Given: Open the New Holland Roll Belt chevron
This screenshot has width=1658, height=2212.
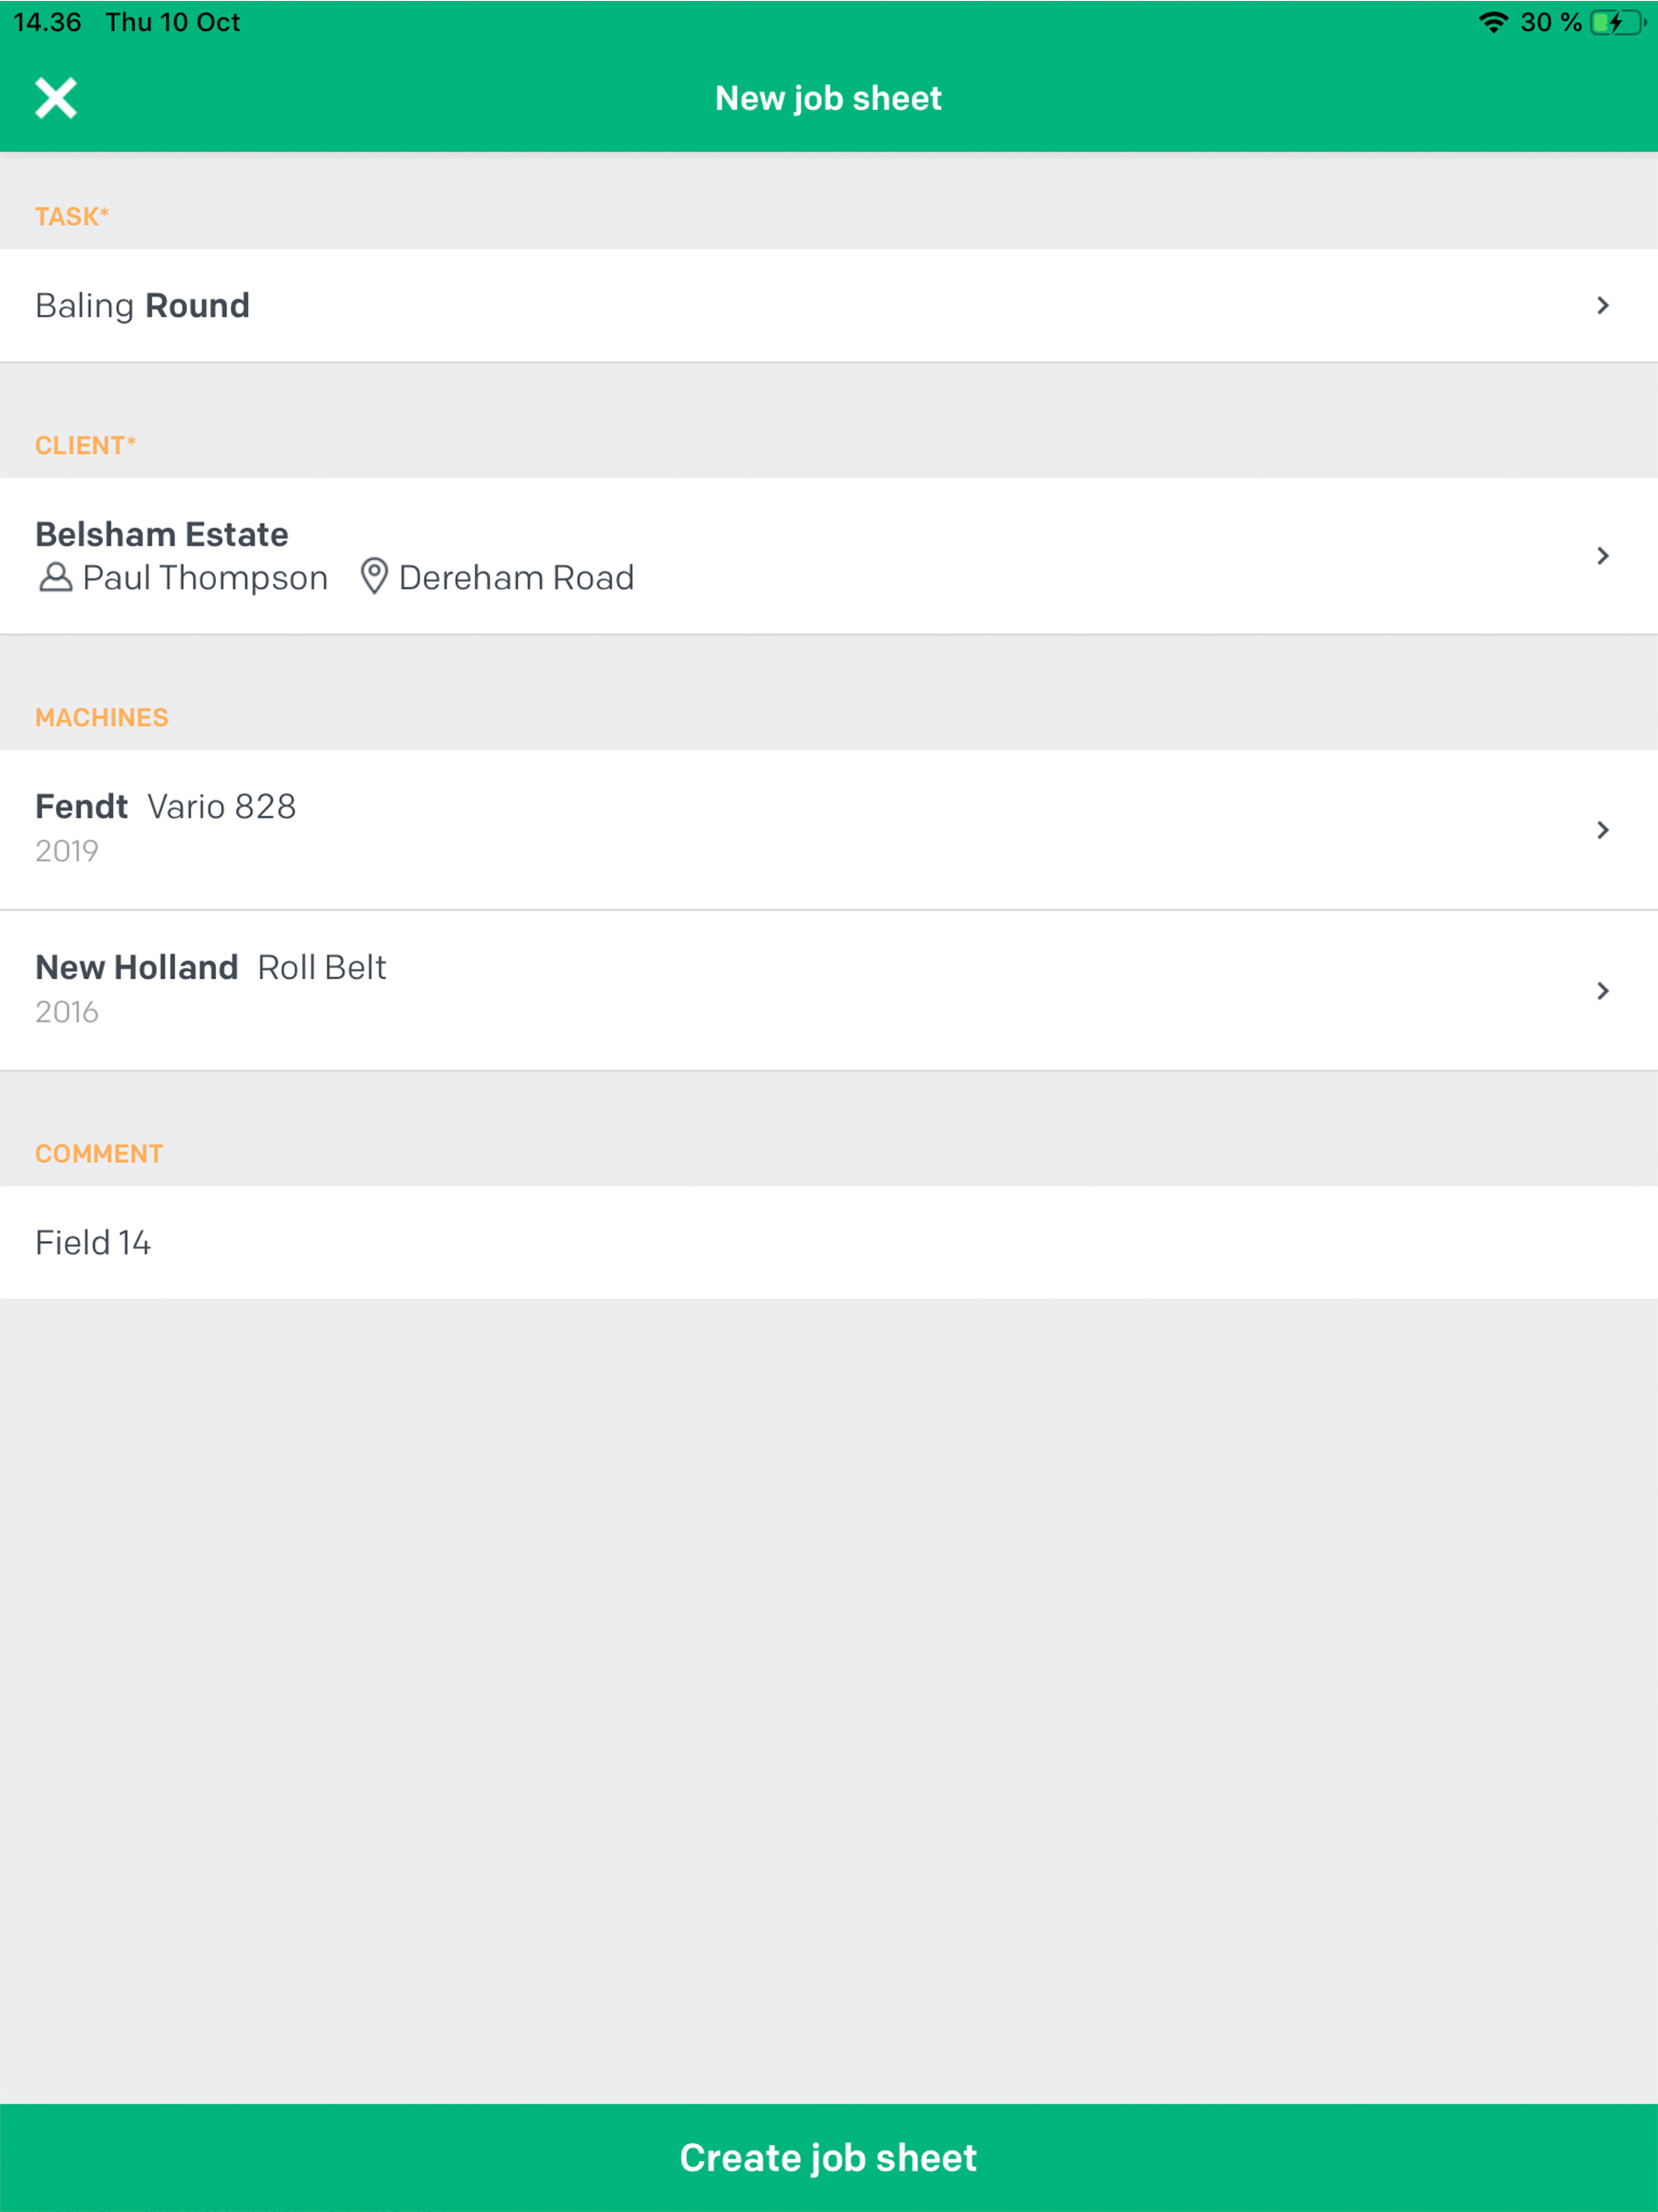Looking at the screenshot, I should coord(1602,991).
